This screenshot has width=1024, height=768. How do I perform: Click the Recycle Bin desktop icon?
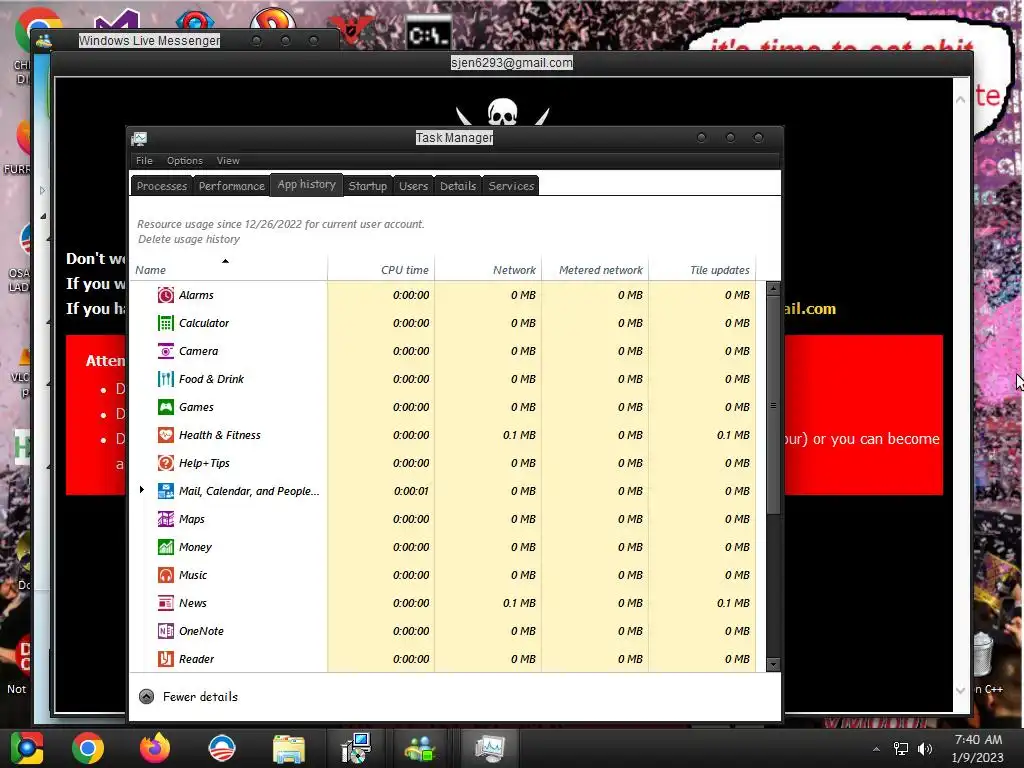(x=982, y=653)
